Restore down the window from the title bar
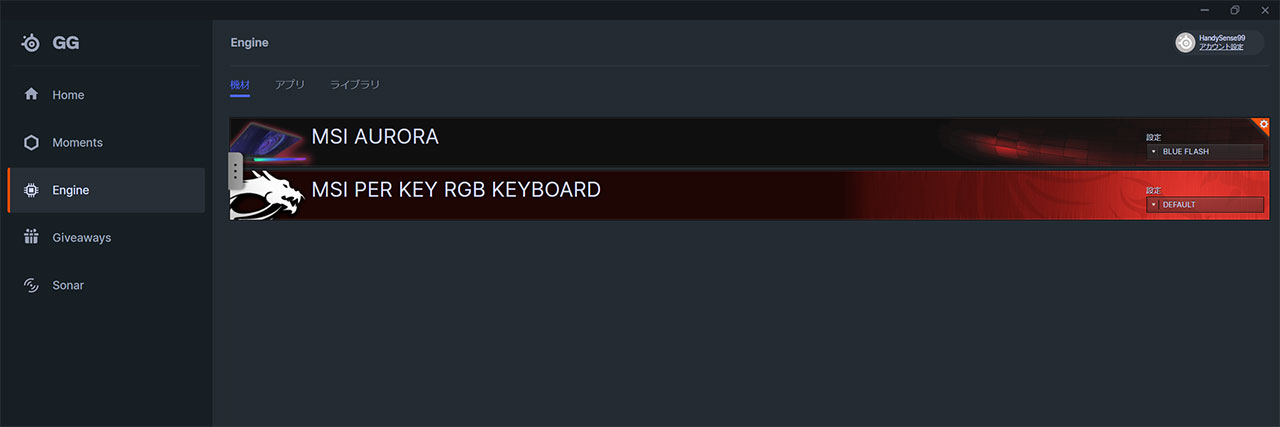Screen dimensions: 1280x427 (1235, 10)
